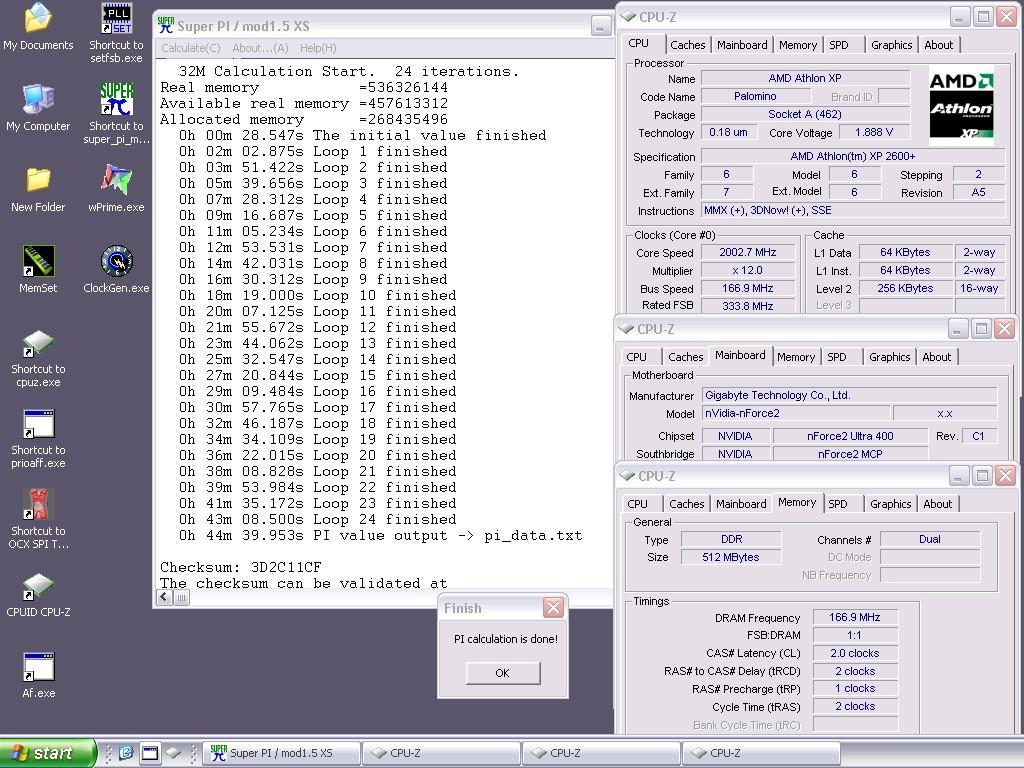1024x768 pixels.
Task: Open My Documents desktop icon
Action: [38, 26]
